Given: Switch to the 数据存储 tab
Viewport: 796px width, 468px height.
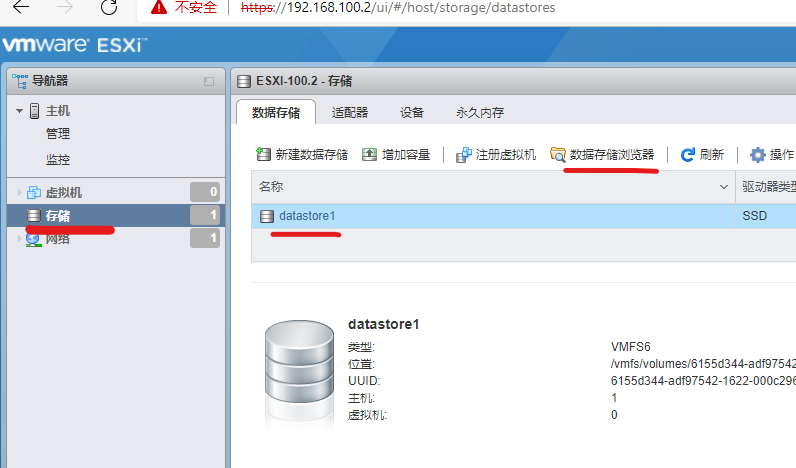Looking at the screenshot, I should coord(276,113).
